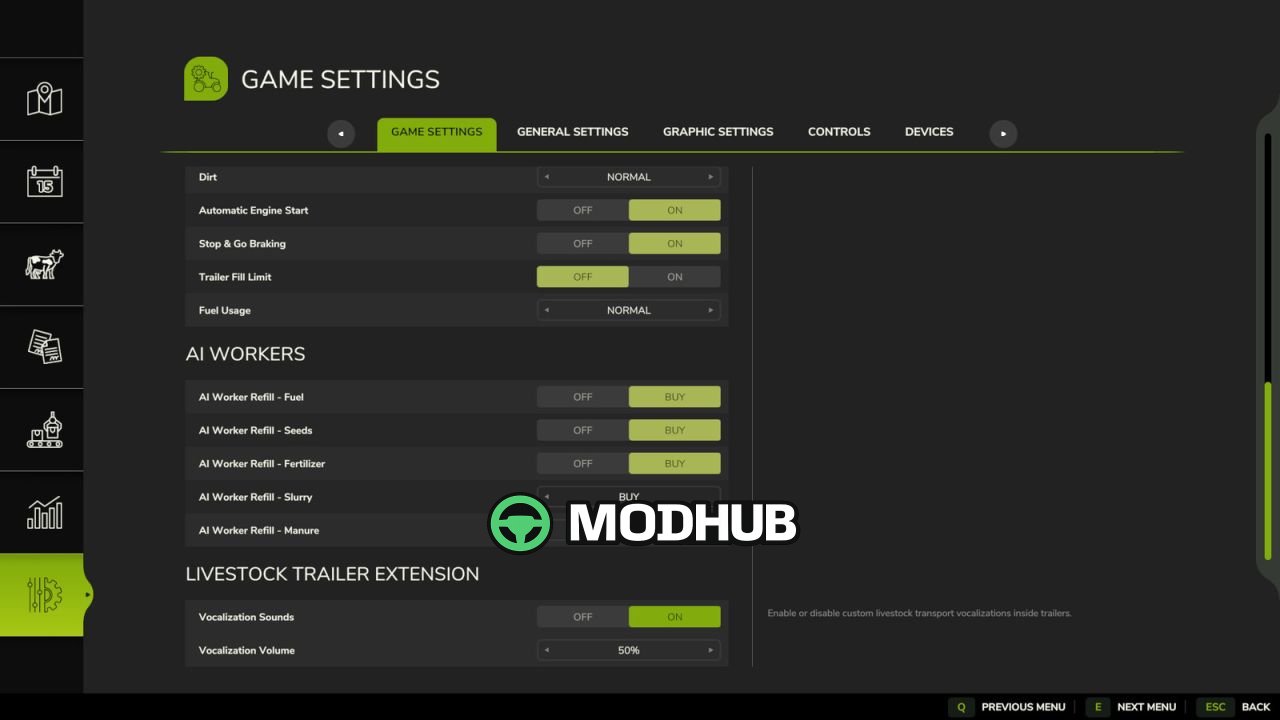The height and width of the screenshot is (720, 1280).
Task: Click the next tab arrow button
Action: (x=1003, y=134)
